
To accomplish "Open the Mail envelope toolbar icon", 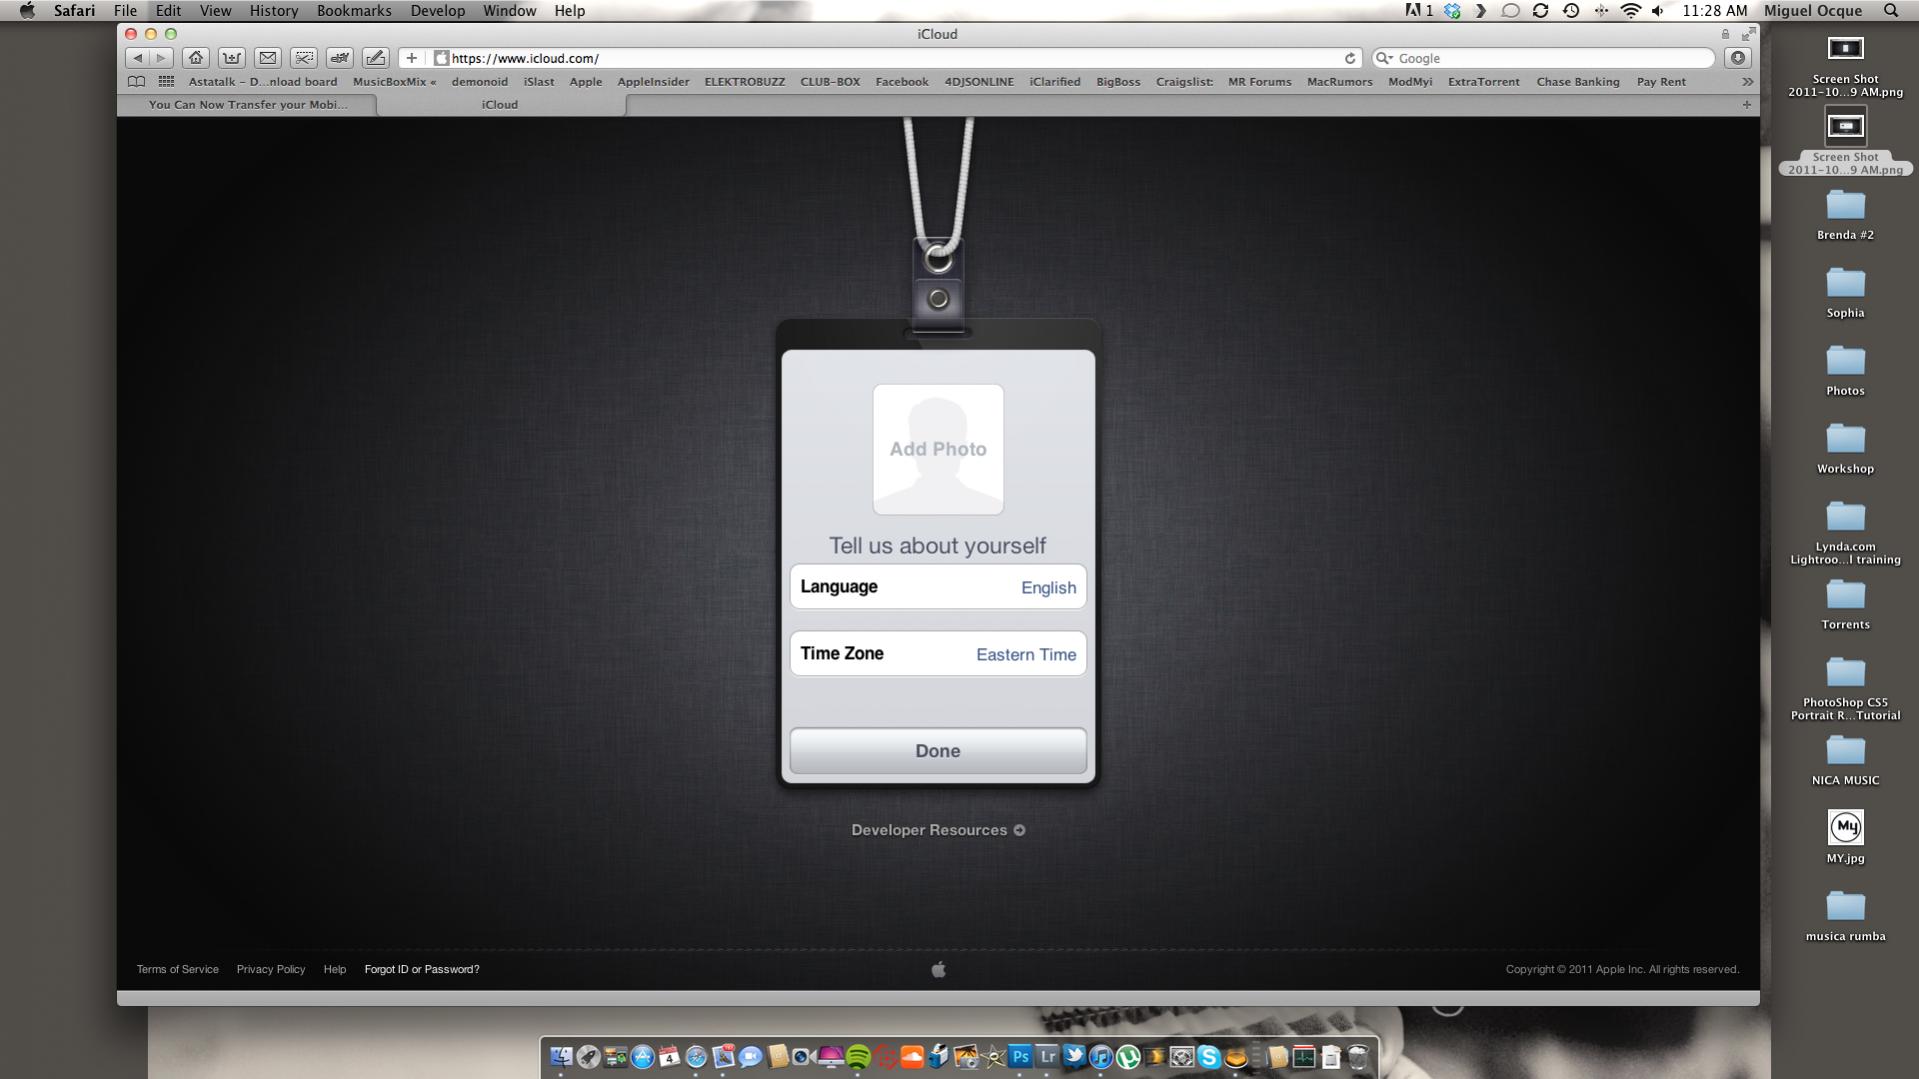I will 268,58.
